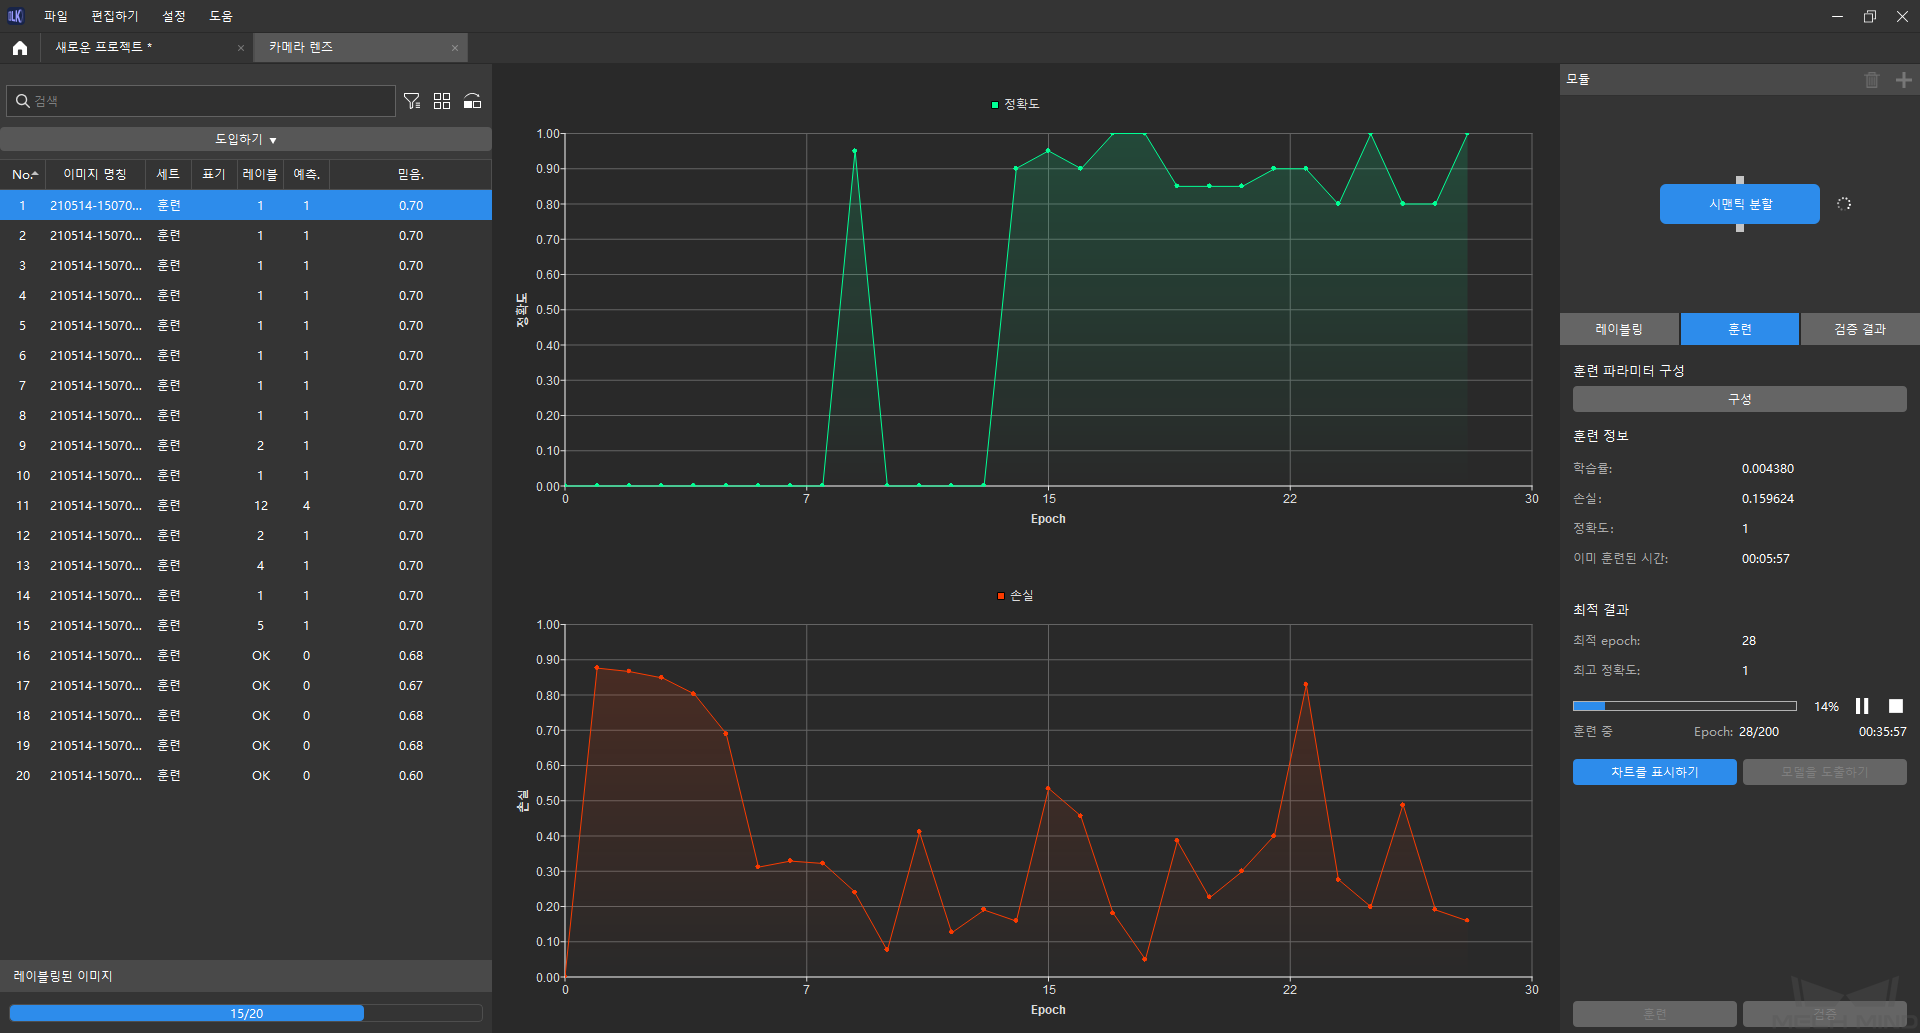Click the 레이블 column header
The image size is (1920, 1033).
coord(260,174)
